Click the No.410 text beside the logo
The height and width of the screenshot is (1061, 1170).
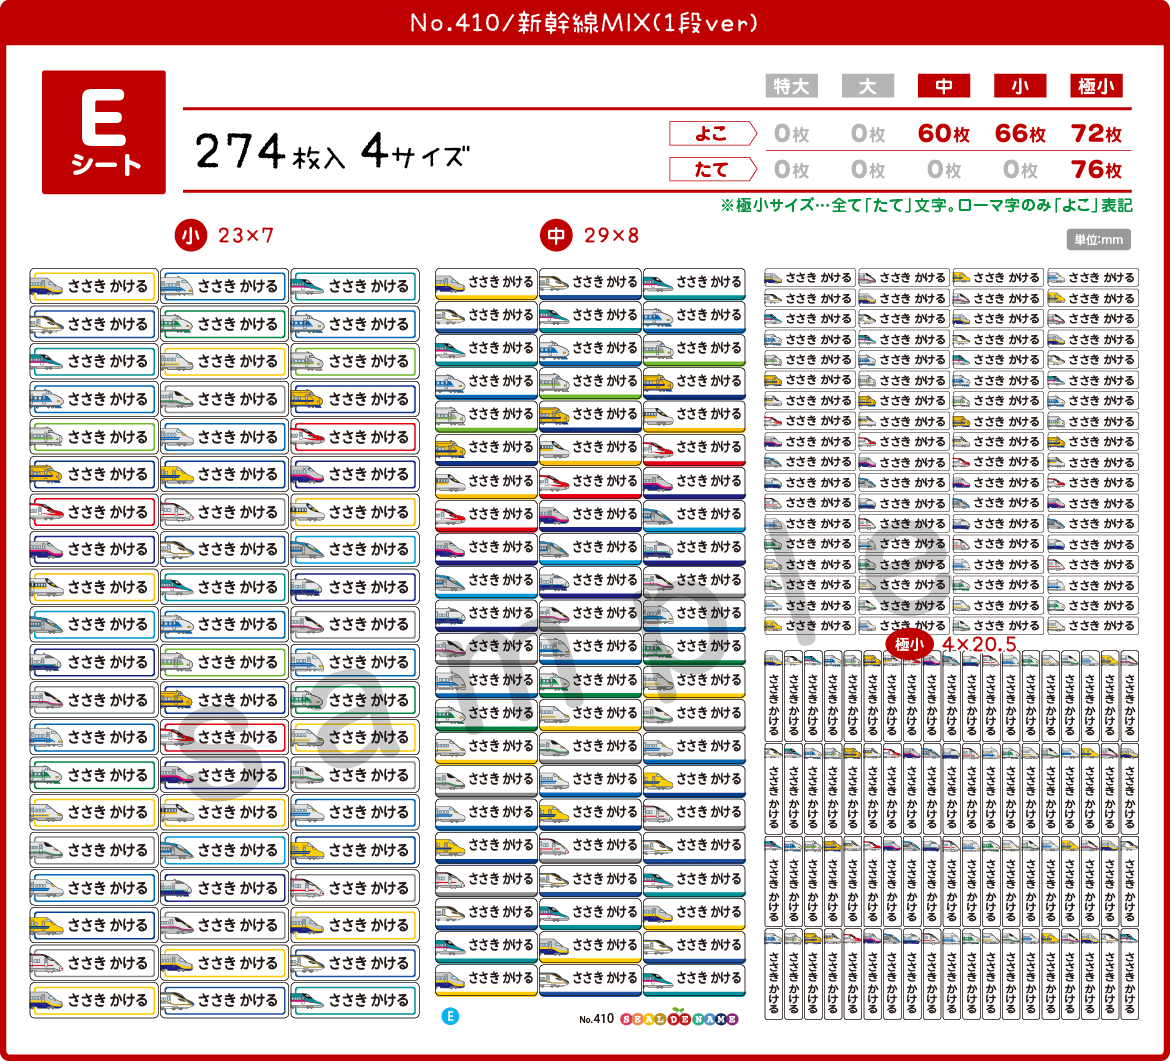coord(596,1019)
